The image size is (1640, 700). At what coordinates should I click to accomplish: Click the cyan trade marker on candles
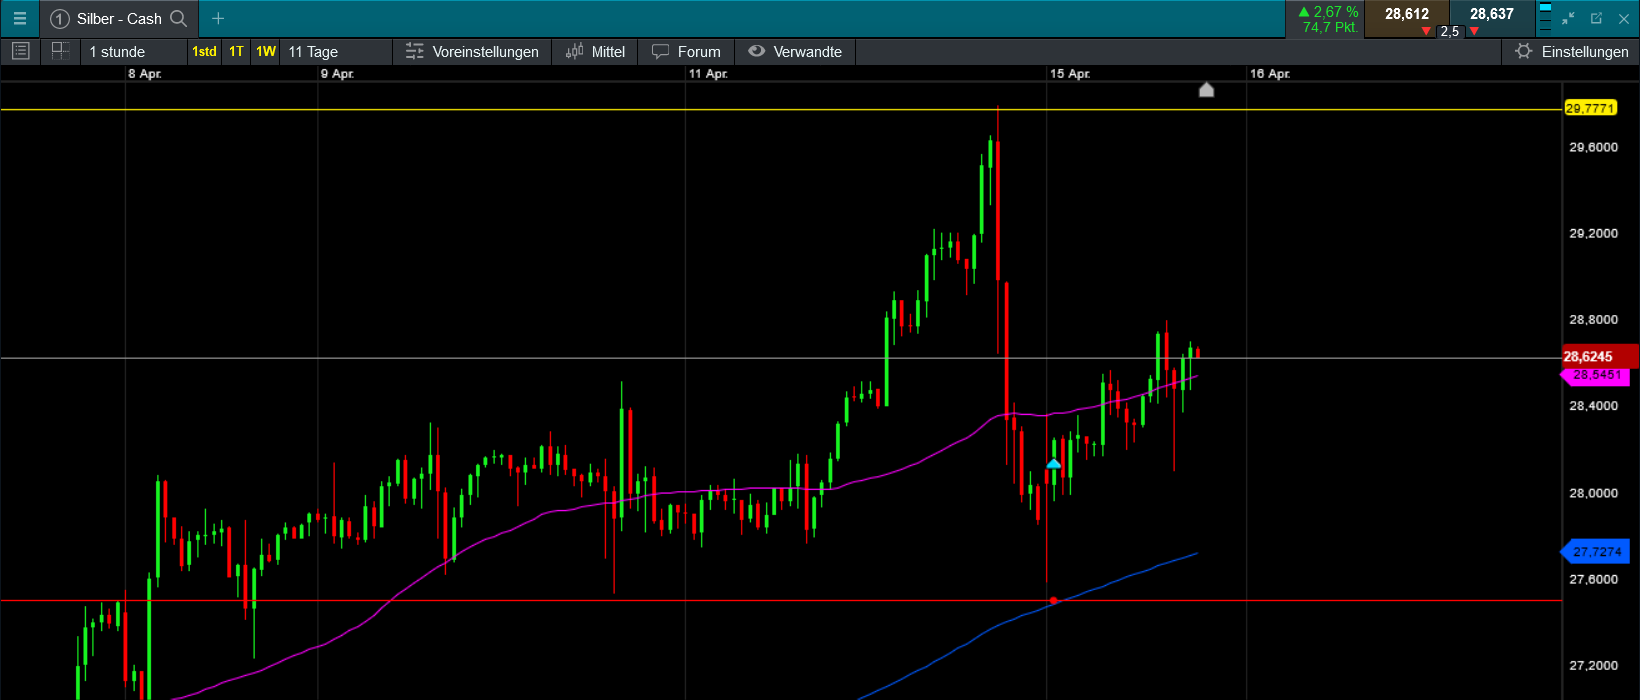pos(1054,464)
